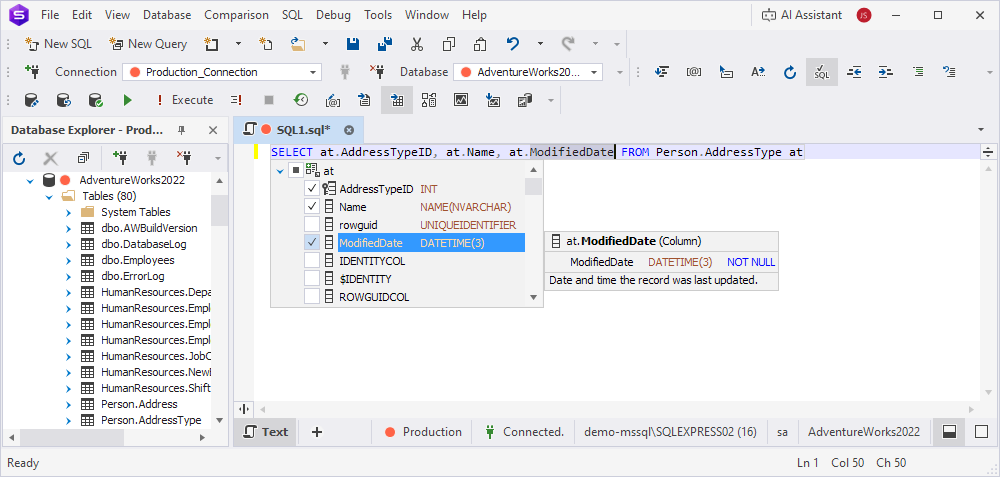Viewport: 1000px width, 477px height.
Task: Toggle the AddressTypeID checkbox
Action: [x=312, y=189]
